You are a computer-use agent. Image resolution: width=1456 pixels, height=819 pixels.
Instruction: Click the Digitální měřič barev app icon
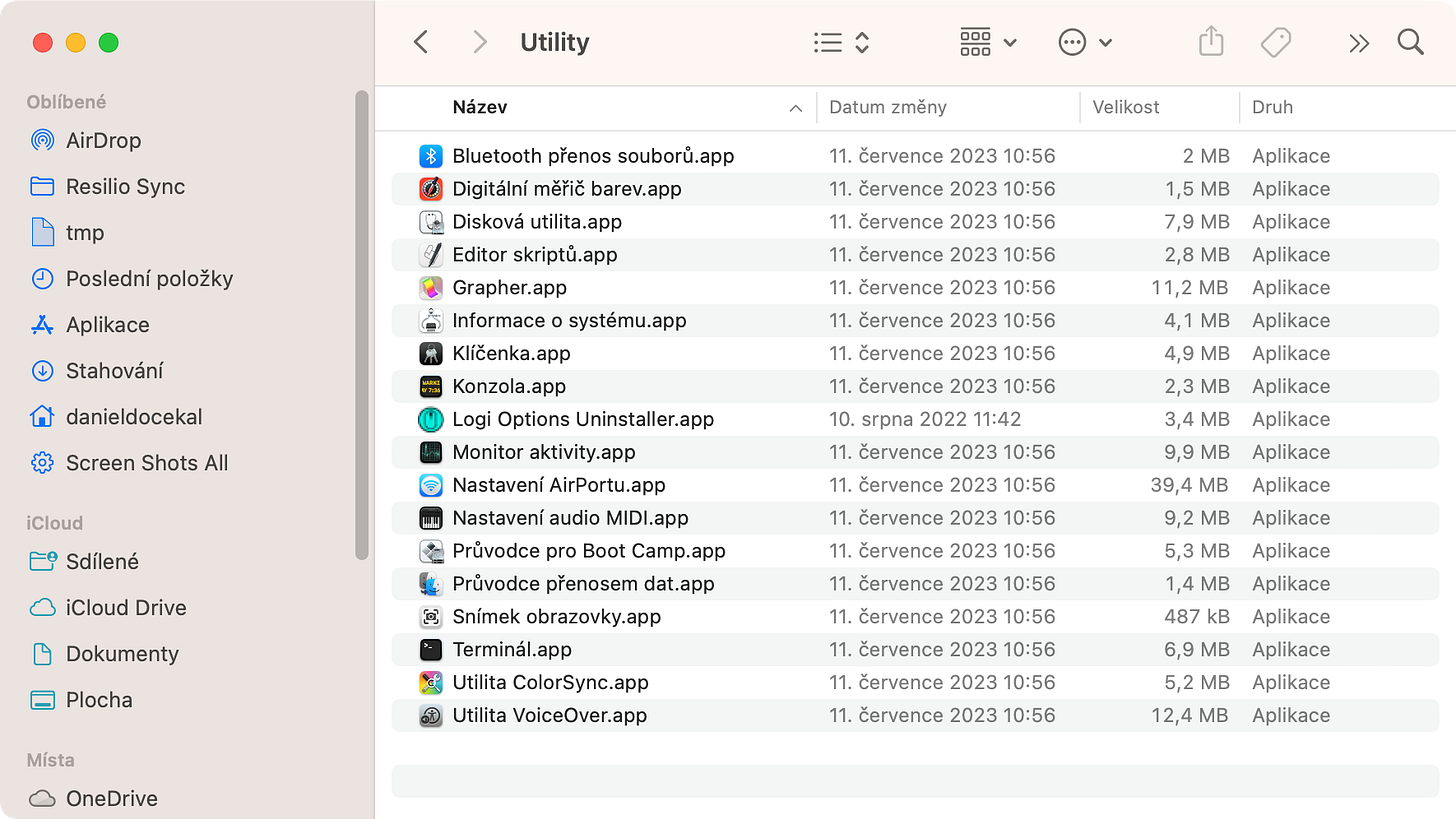pos(431,189)
